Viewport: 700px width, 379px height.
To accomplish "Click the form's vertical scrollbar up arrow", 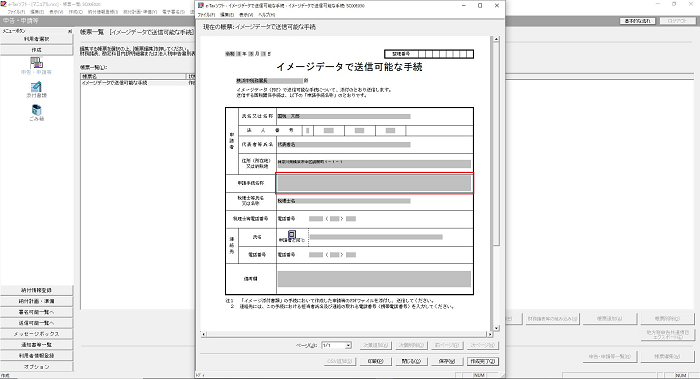I will 496,40.
